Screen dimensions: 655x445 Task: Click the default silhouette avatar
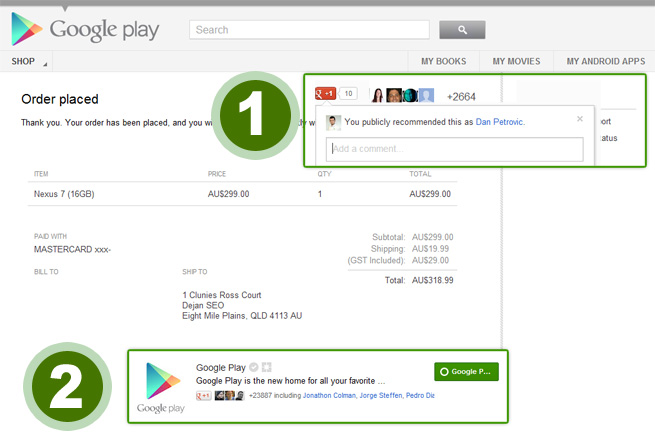tap(427, 95)
